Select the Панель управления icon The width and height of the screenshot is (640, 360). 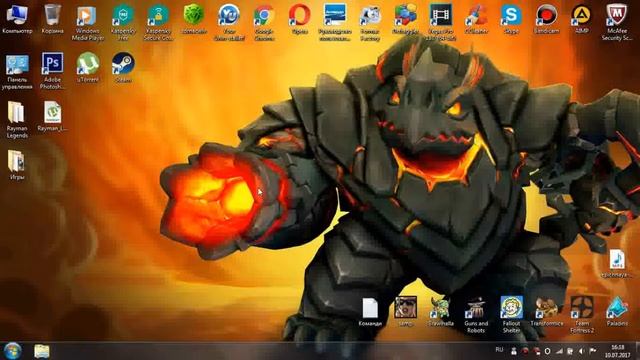pyautogui.click(x=17, y=71)
